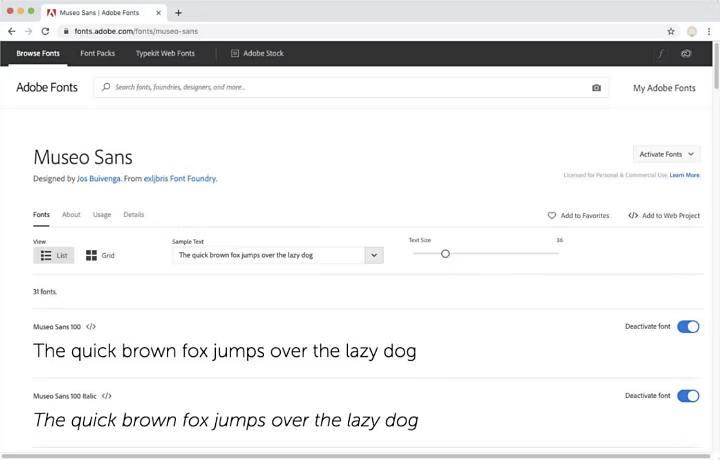Open a new browser tab
Screen dimensions: 720x460
click(178, 13)
